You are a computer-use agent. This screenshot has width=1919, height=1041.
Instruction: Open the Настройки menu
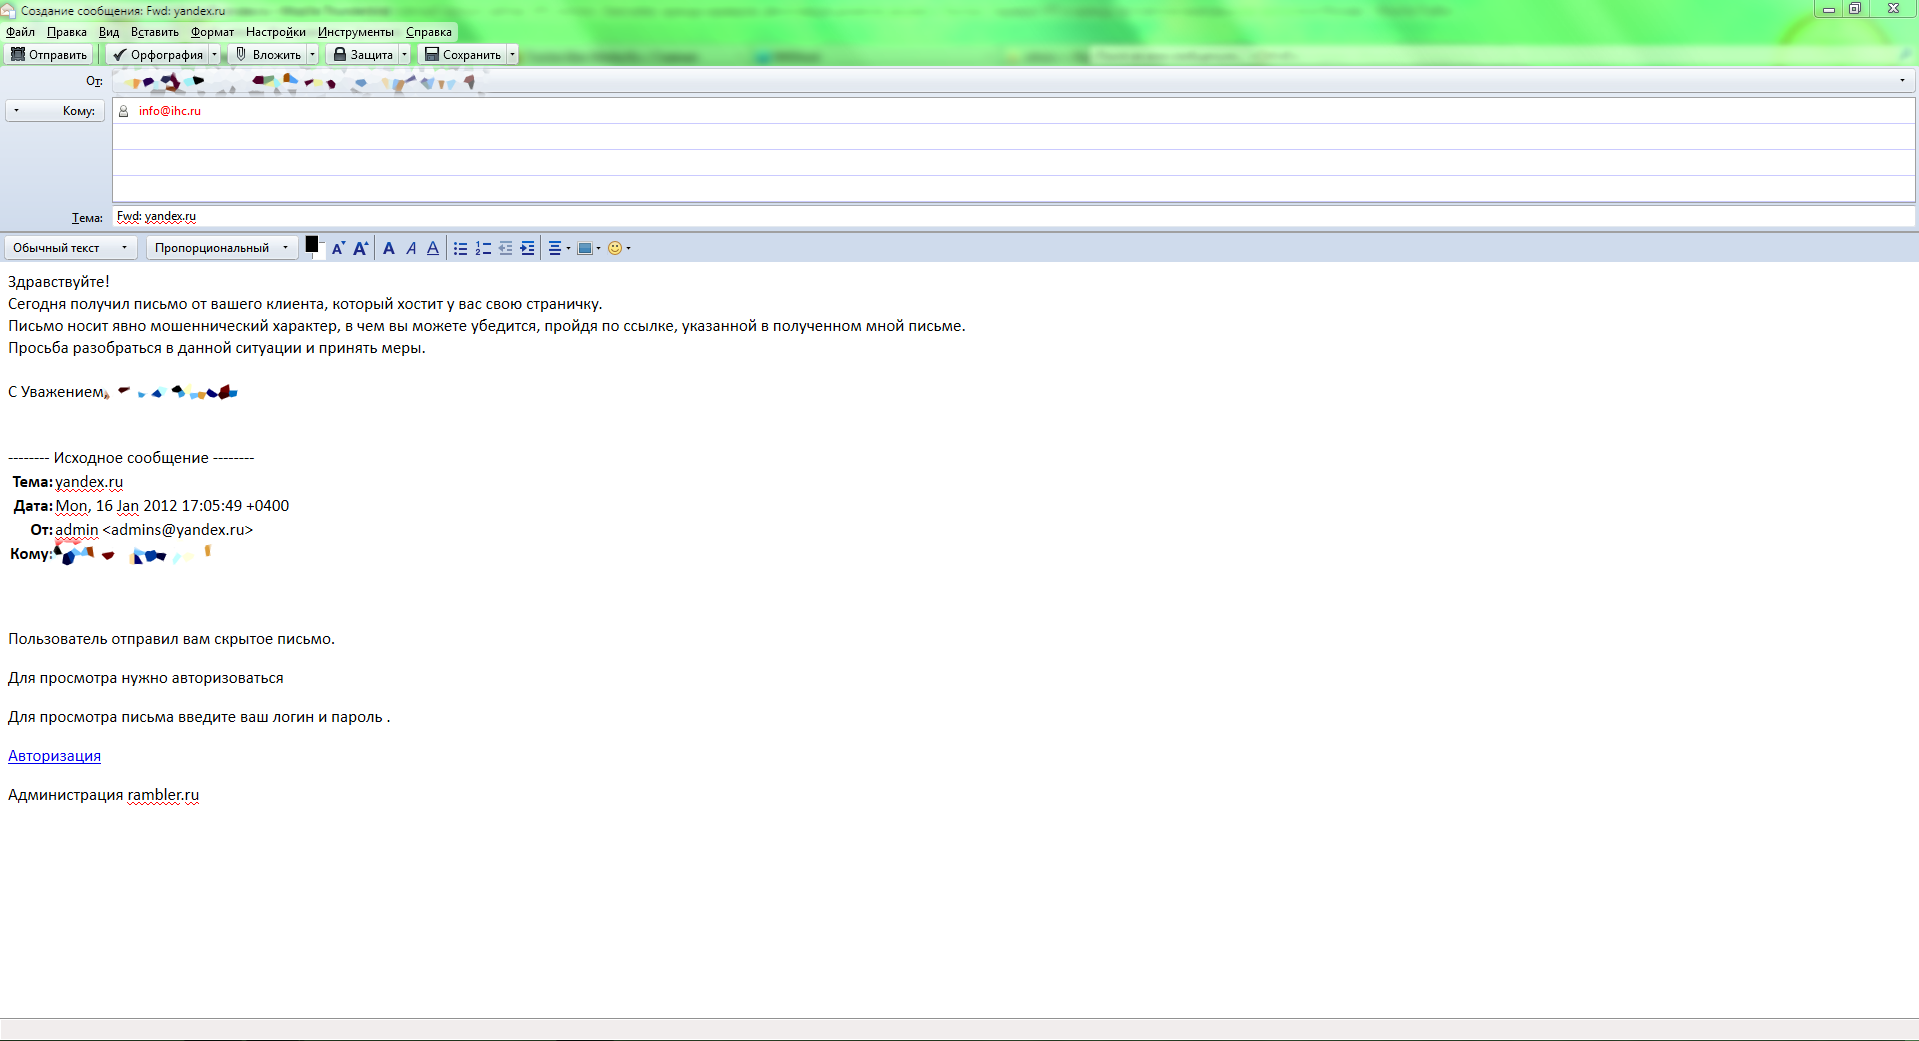click(x=276, y=32)
